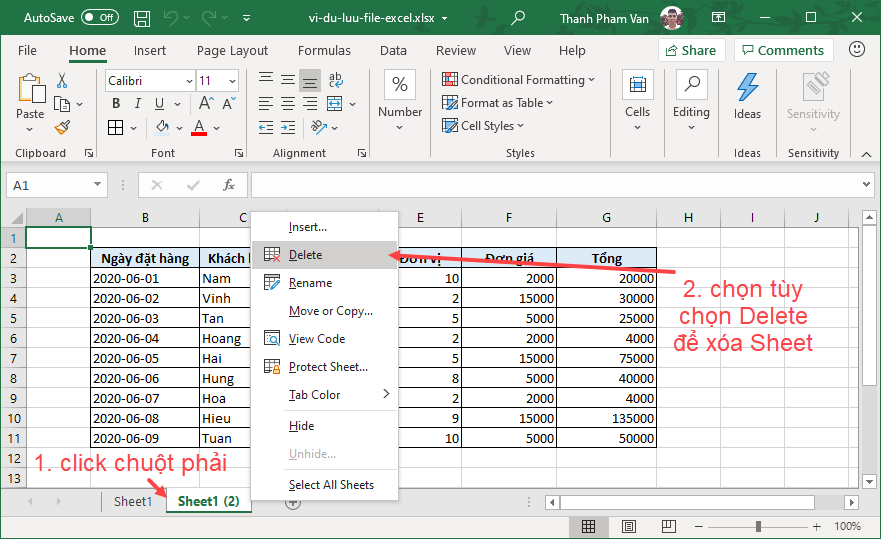Toggle Bottom Align
881x539 pixels.
point(310,80)
